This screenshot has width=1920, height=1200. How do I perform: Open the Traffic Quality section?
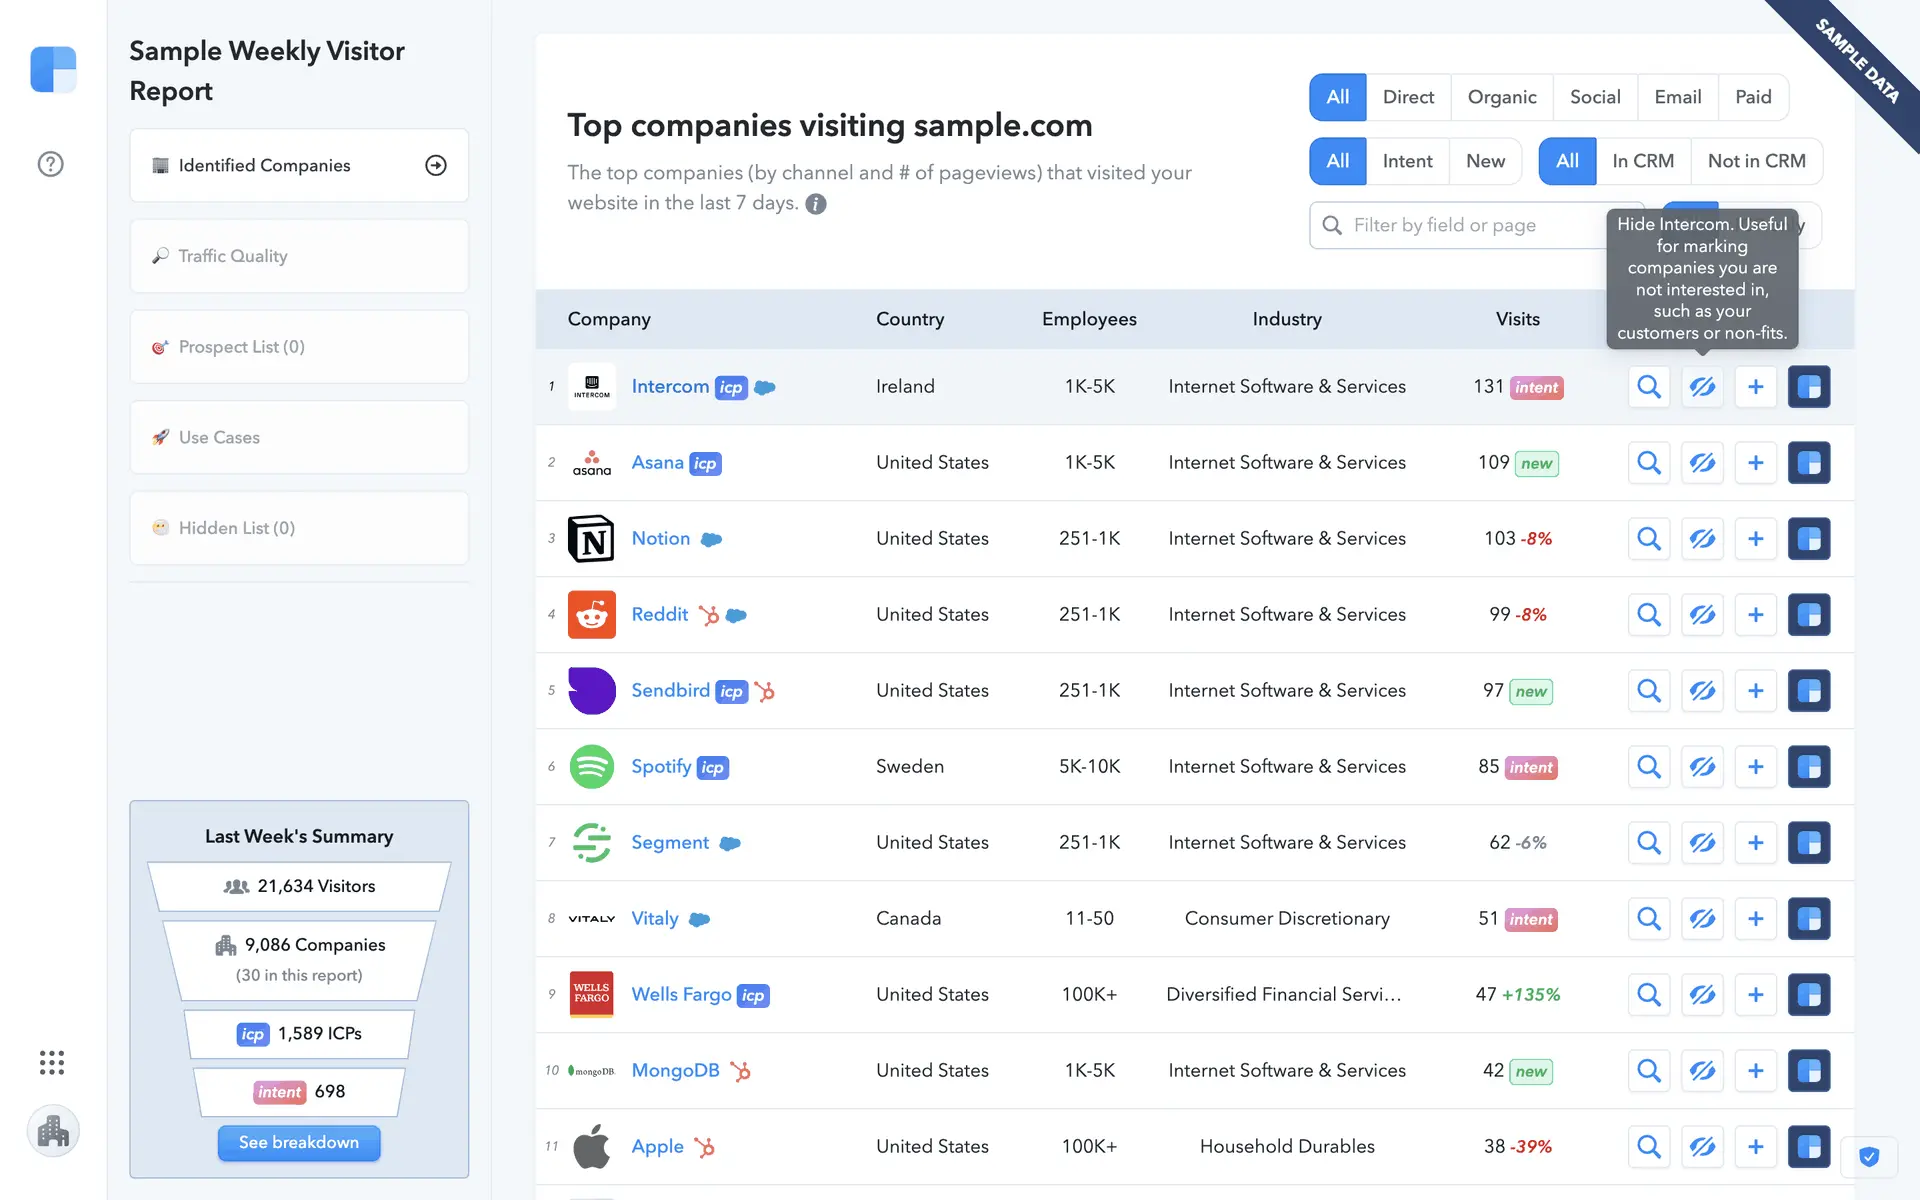(299, 256)
